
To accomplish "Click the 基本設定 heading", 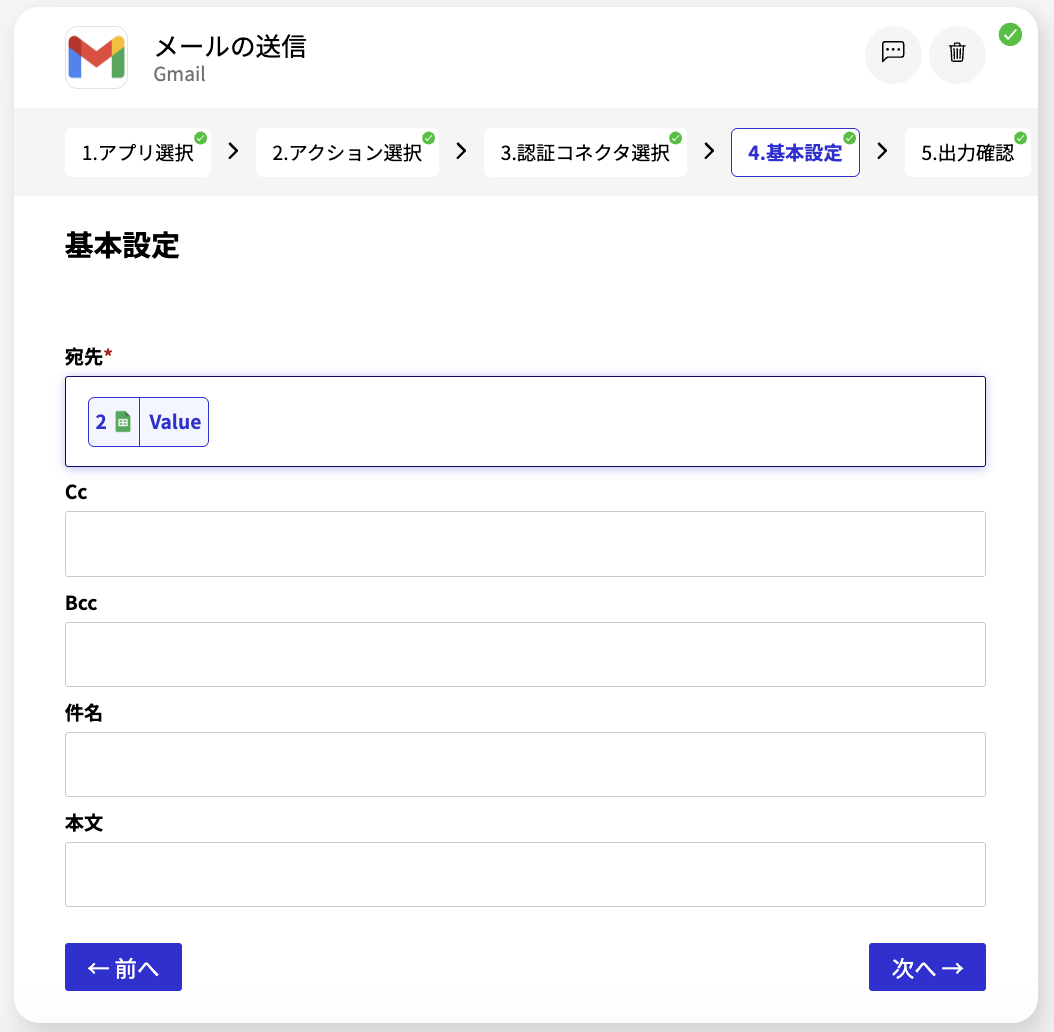I will pos(122,245).
